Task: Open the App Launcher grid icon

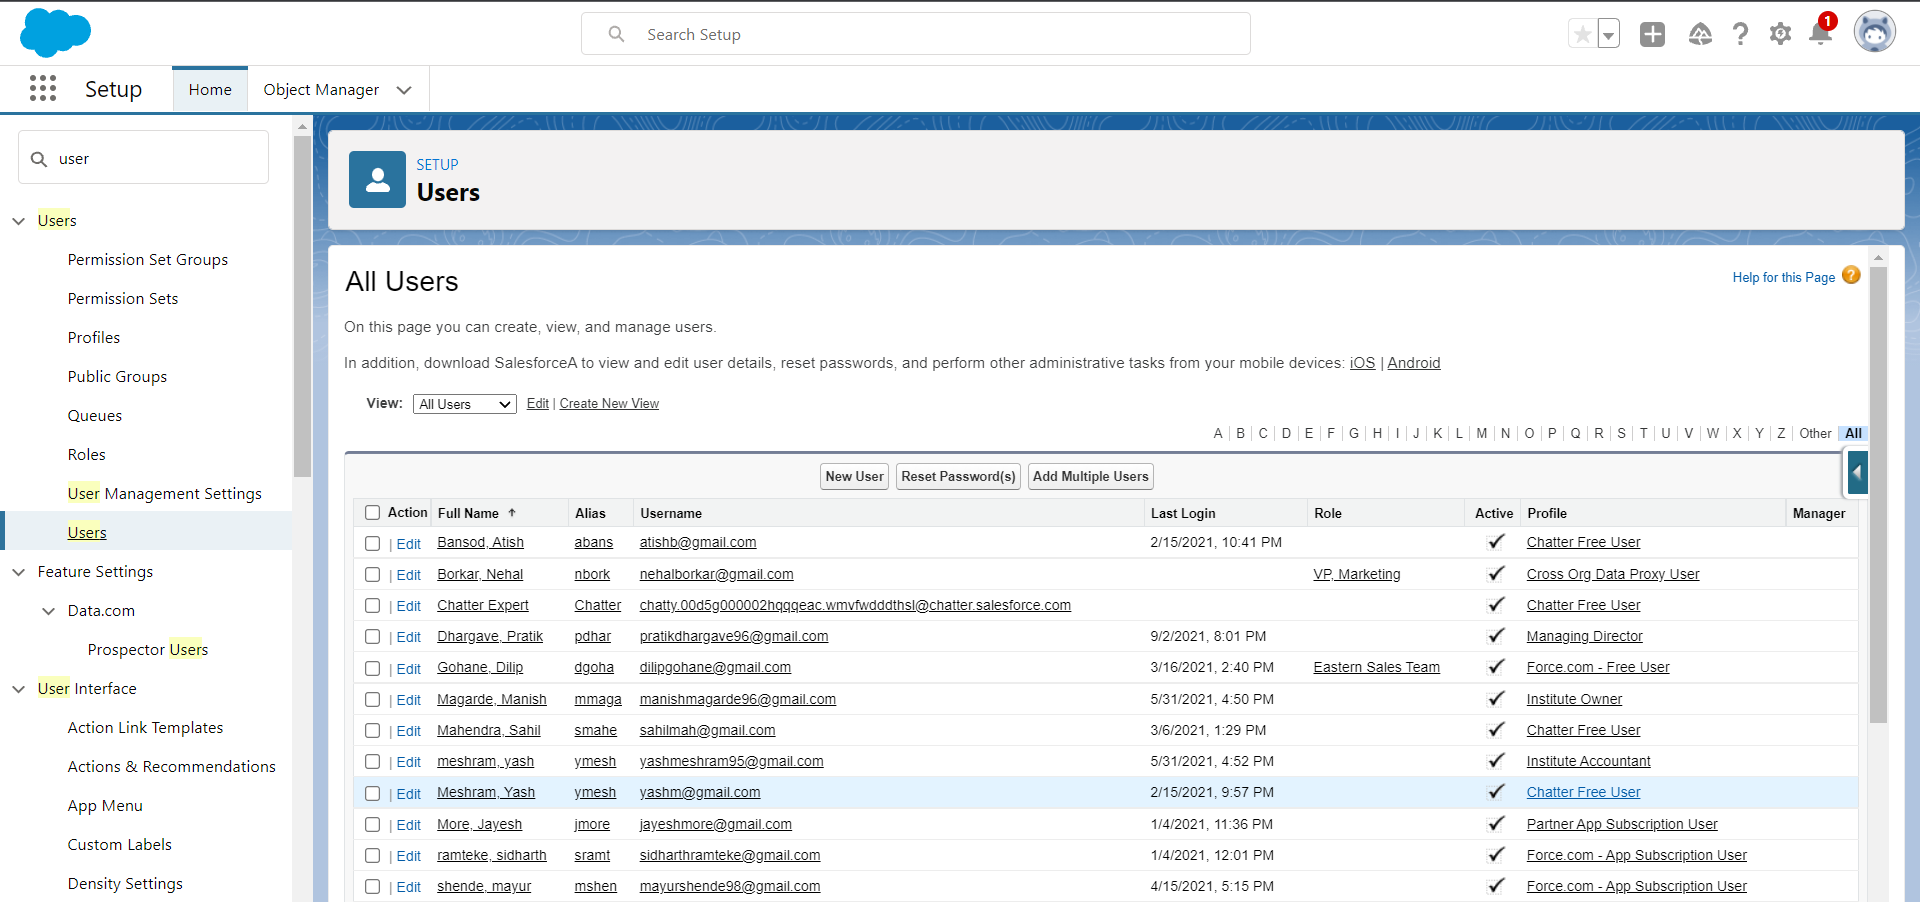Action: pyautogui.click(x=43, y=89)
